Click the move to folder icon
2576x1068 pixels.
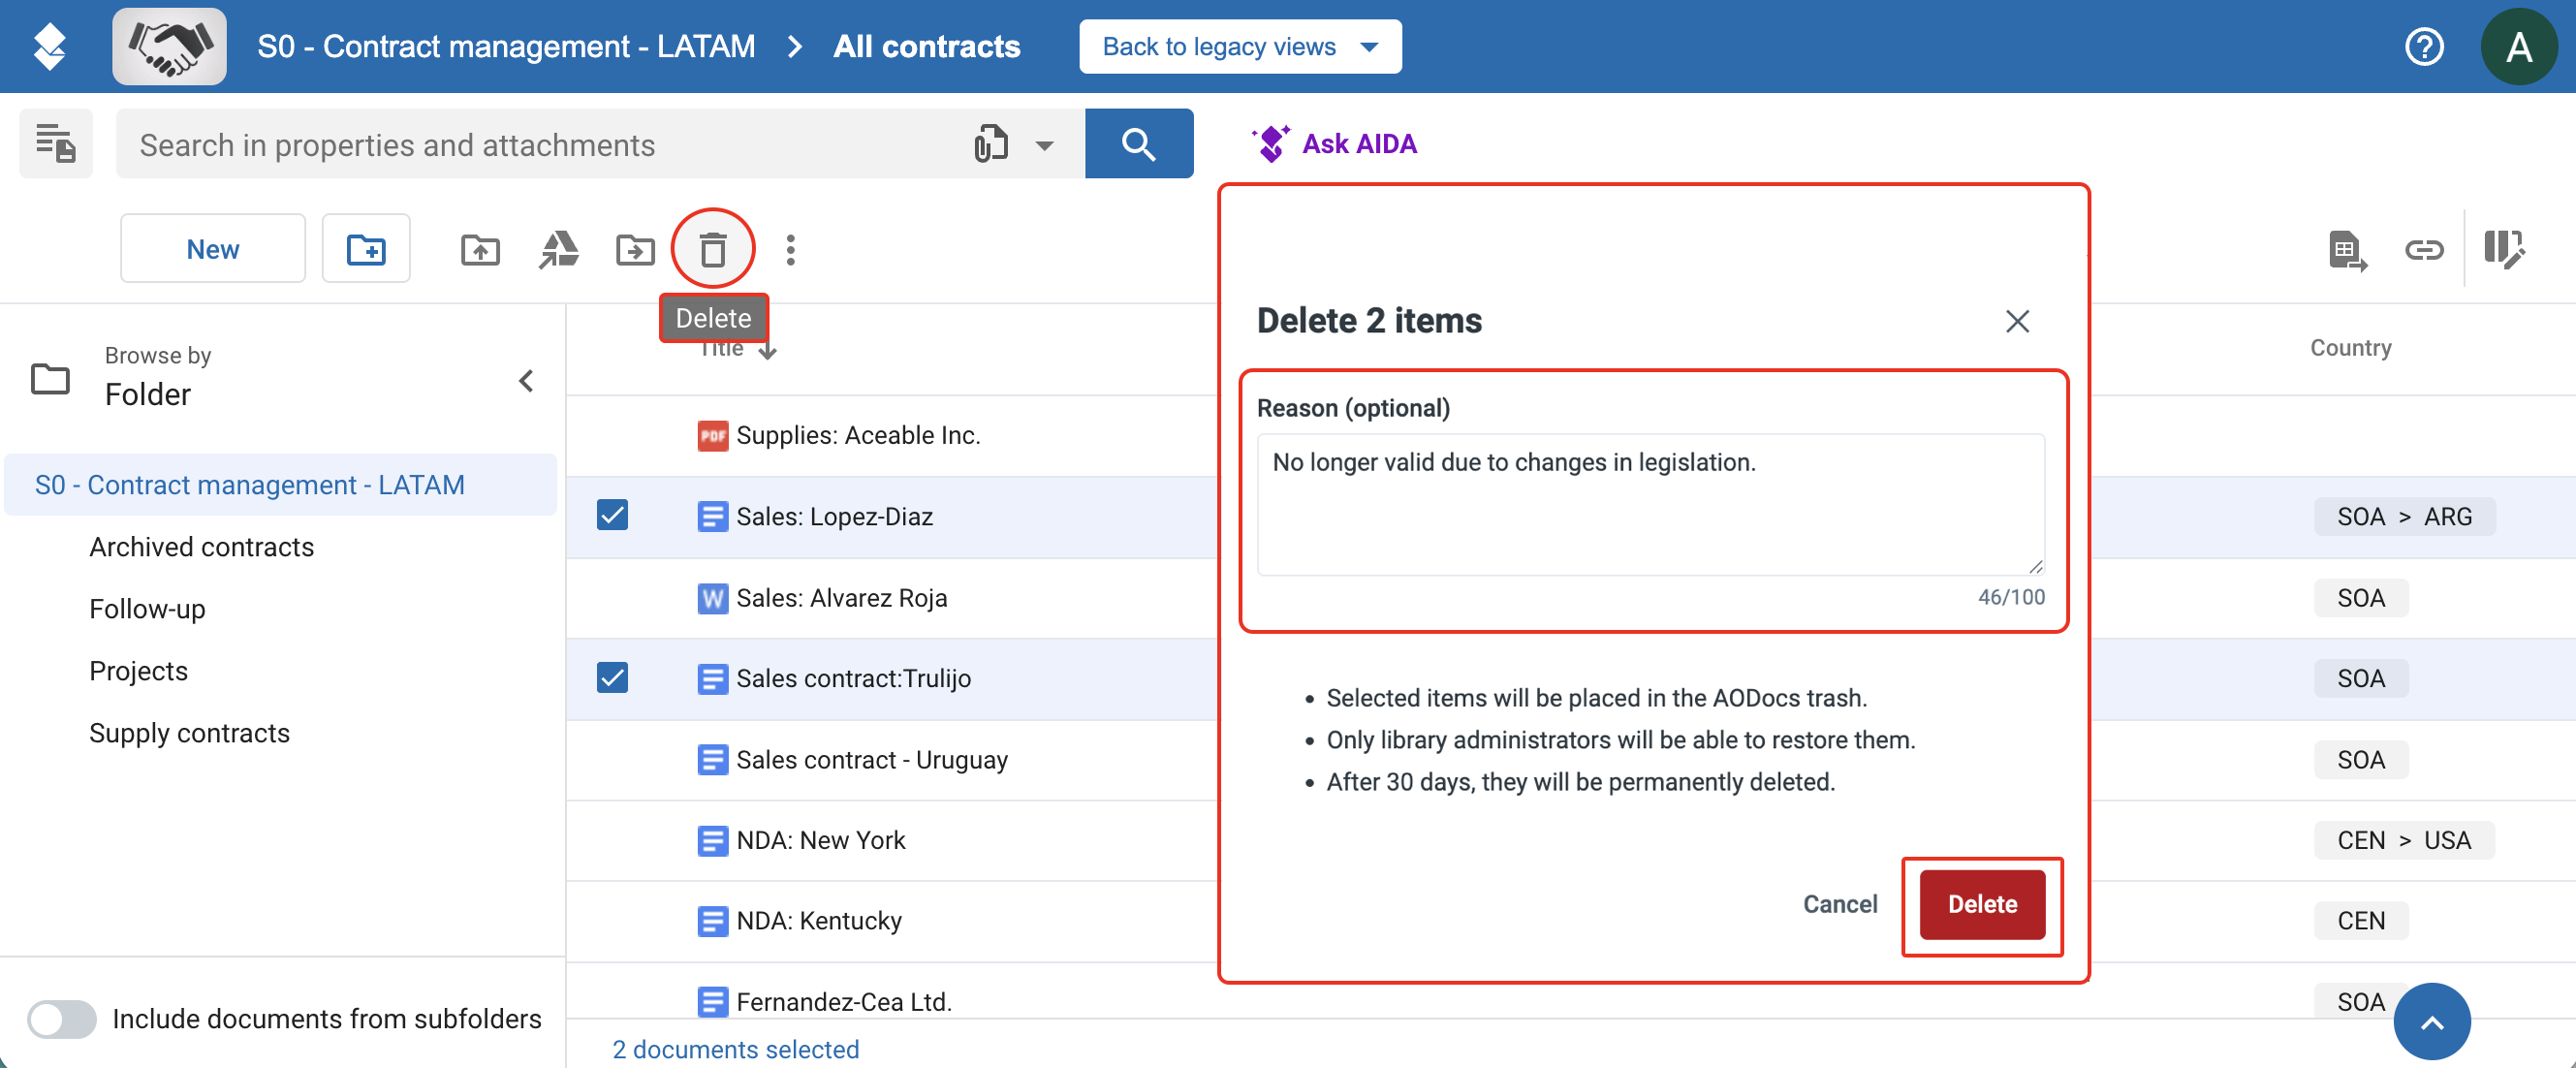[x=635, y=249]
